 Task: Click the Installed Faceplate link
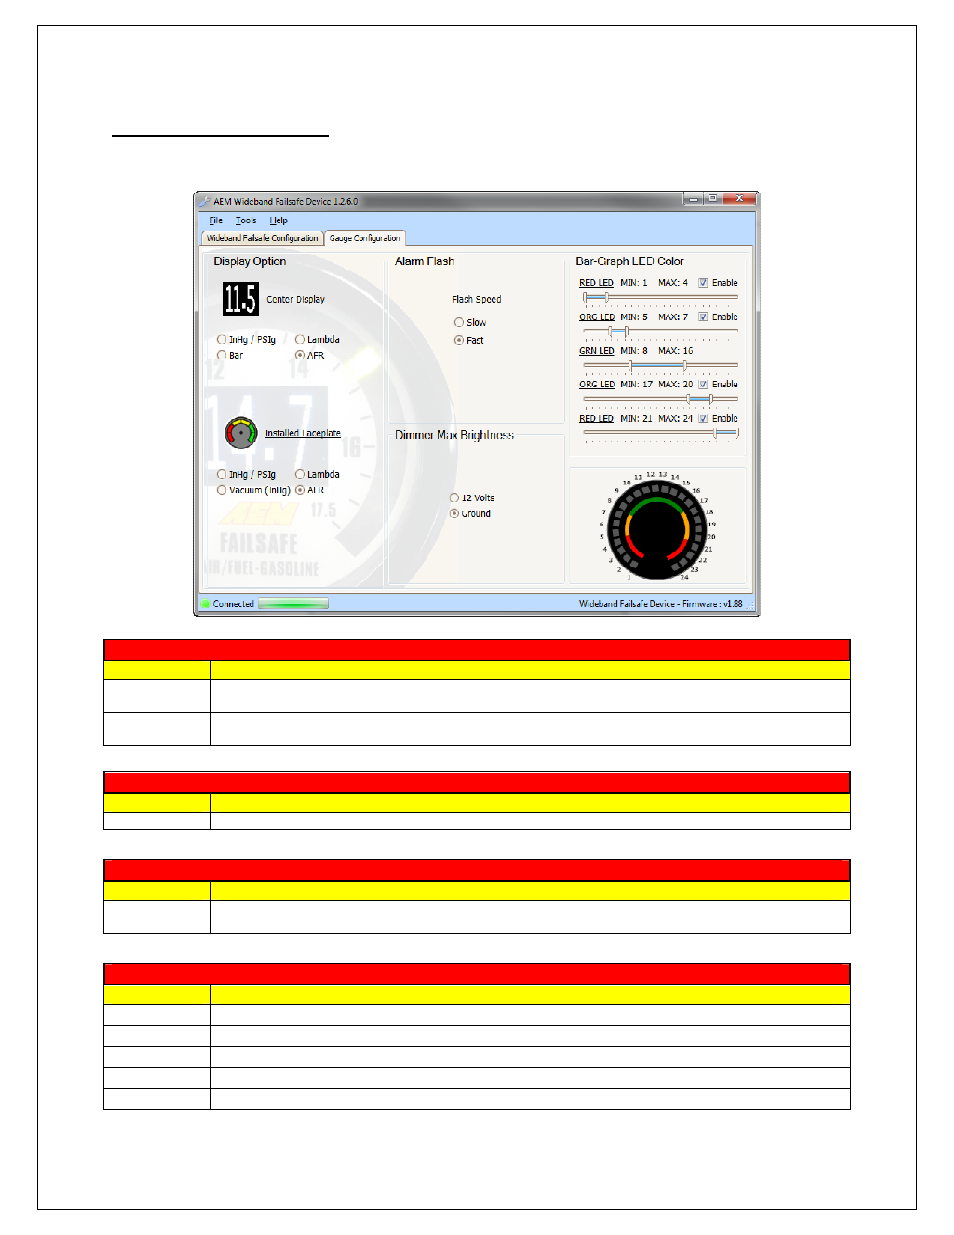click(303, 433)
